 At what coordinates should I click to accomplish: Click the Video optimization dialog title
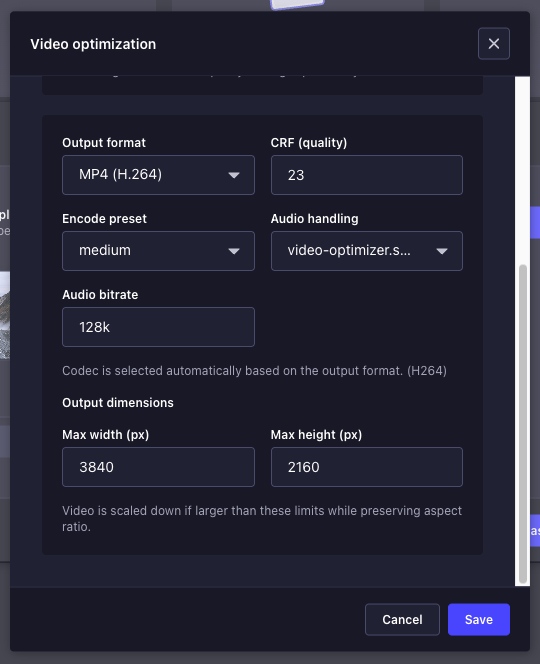click(93, 44)
